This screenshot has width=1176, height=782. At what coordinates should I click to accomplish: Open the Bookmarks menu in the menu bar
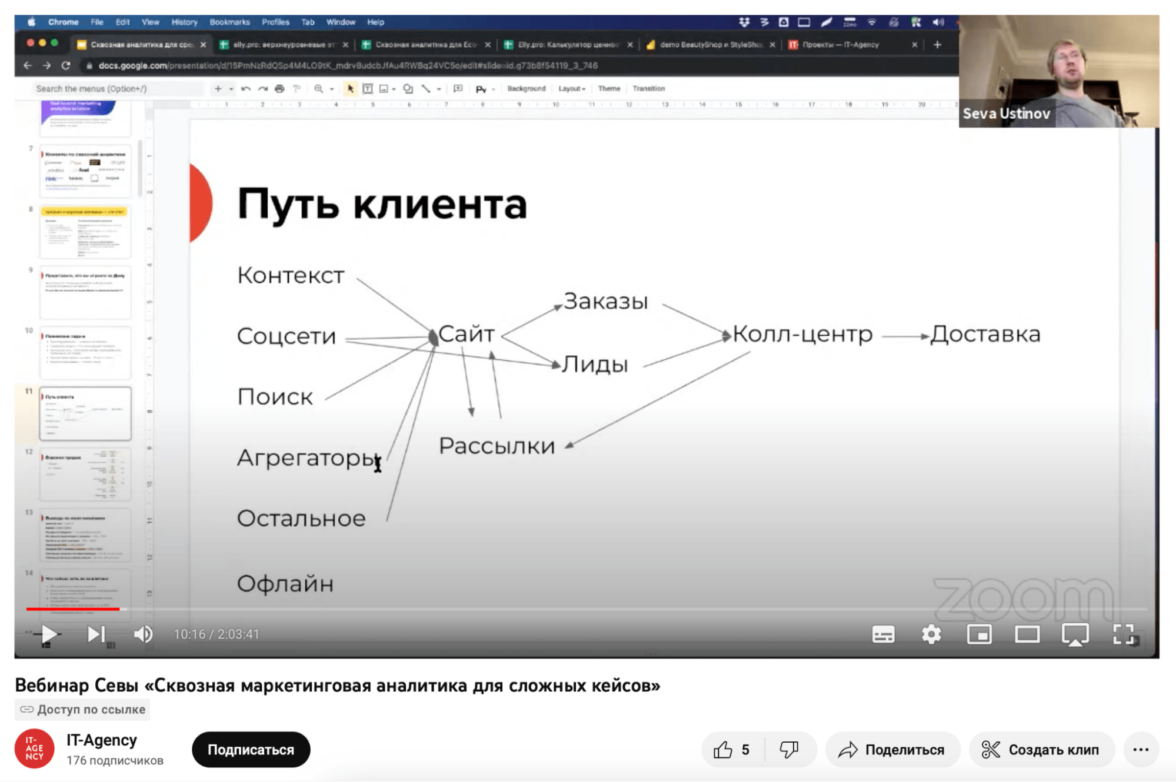point(230,22)
